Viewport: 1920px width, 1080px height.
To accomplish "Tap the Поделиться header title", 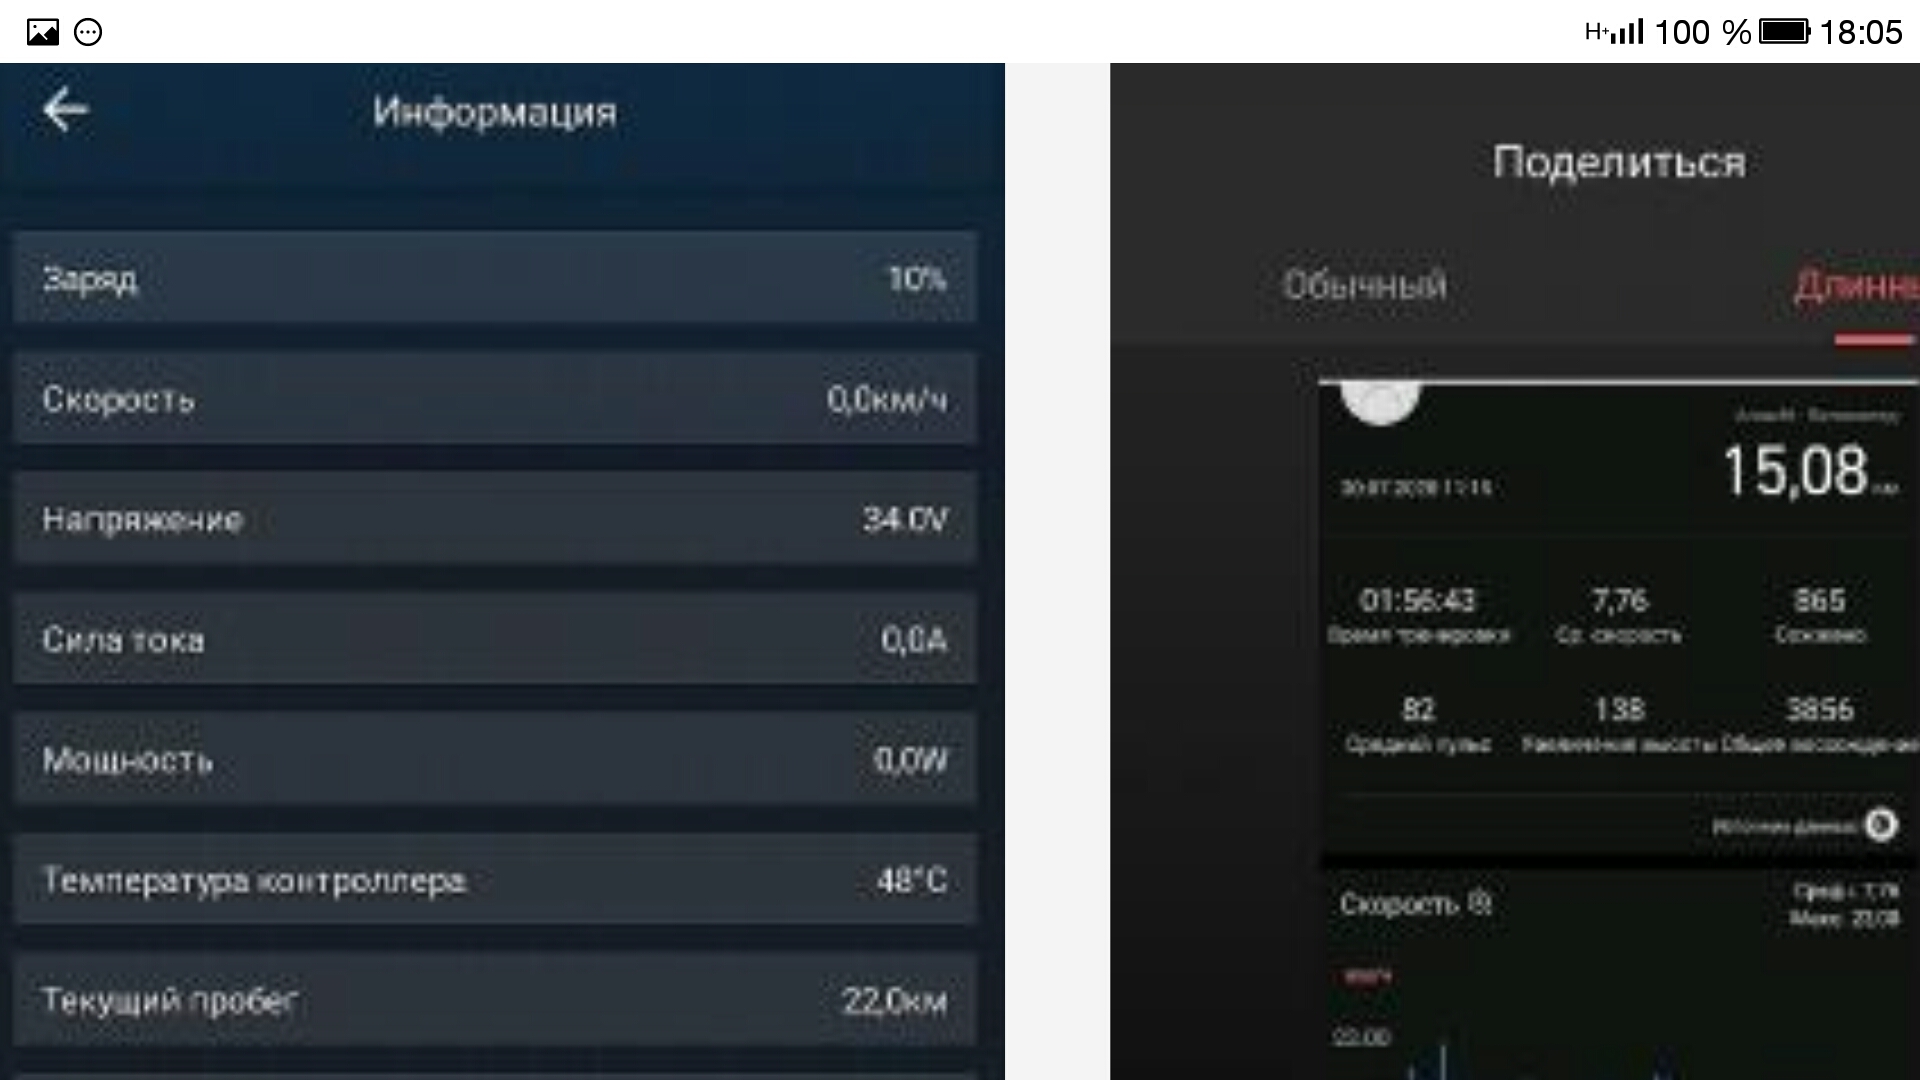I will (1619, 162).
